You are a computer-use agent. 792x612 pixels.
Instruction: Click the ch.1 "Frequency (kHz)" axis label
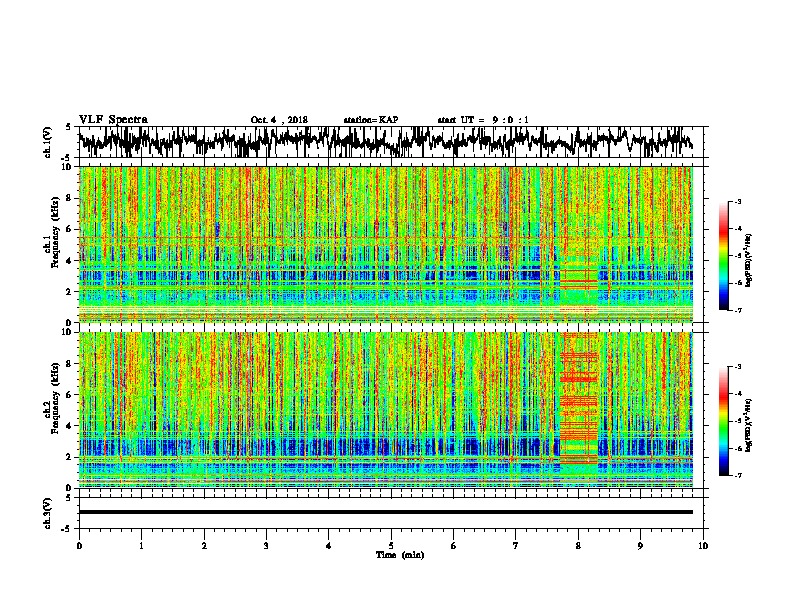(x=55, y=233)
